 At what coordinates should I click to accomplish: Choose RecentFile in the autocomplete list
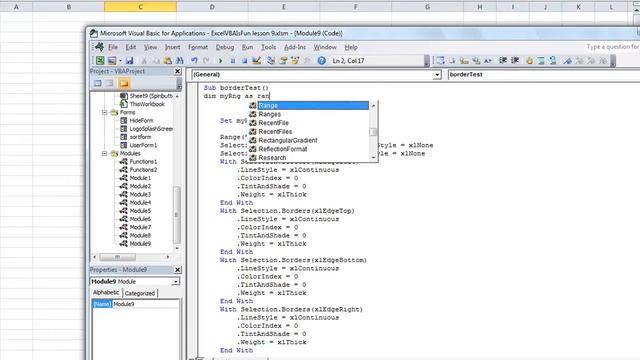[309, 123]
